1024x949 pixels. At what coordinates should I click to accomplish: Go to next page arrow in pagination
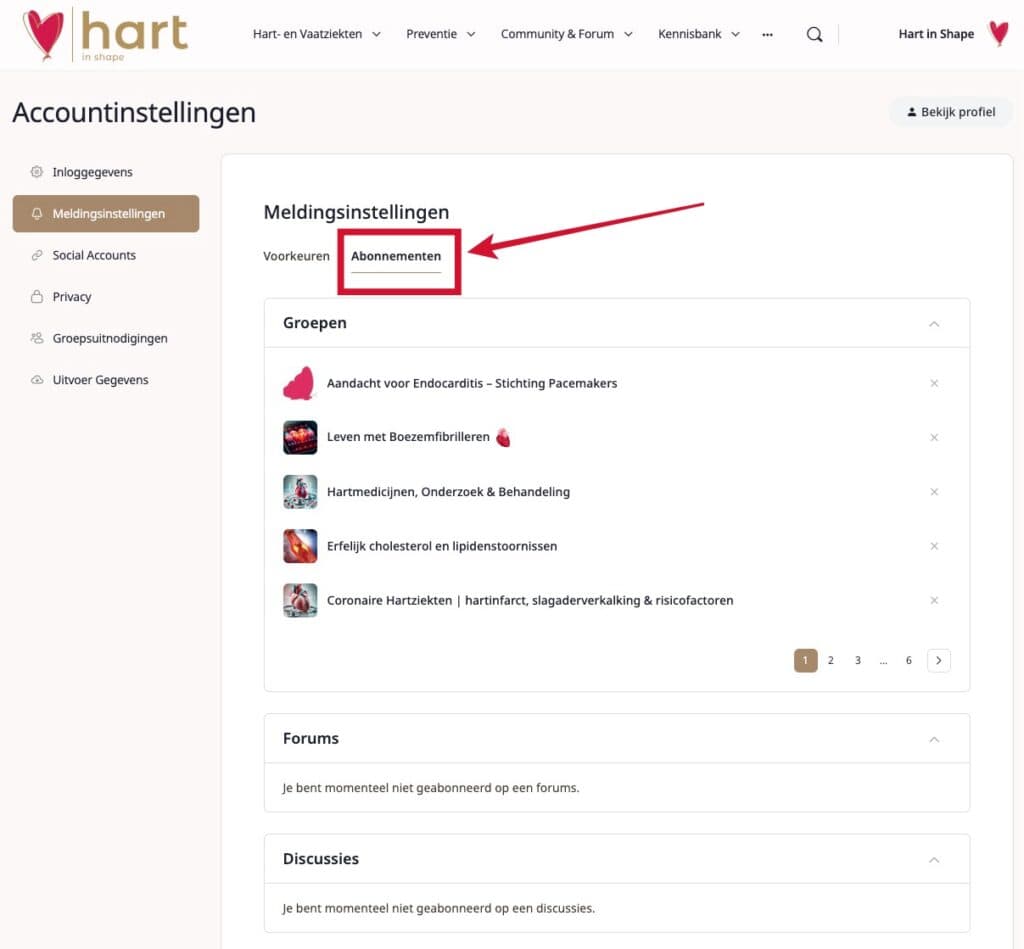point(938,660)
